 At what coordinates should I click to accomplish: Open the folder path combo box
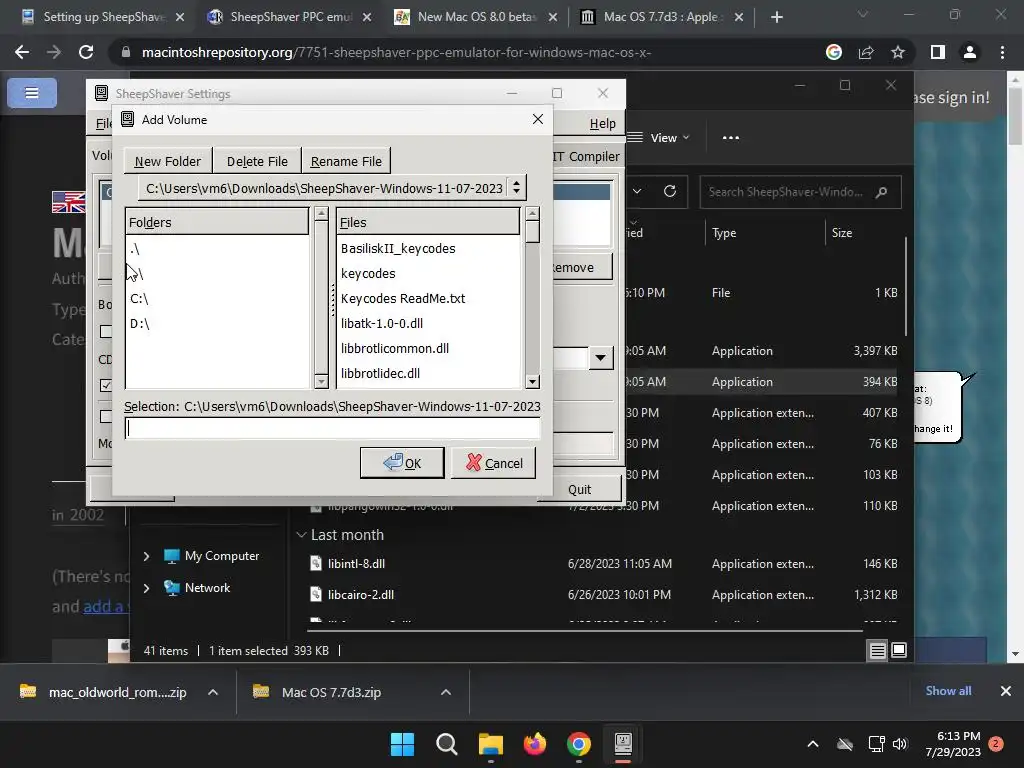pyautogui.click(x=331, y=188)
